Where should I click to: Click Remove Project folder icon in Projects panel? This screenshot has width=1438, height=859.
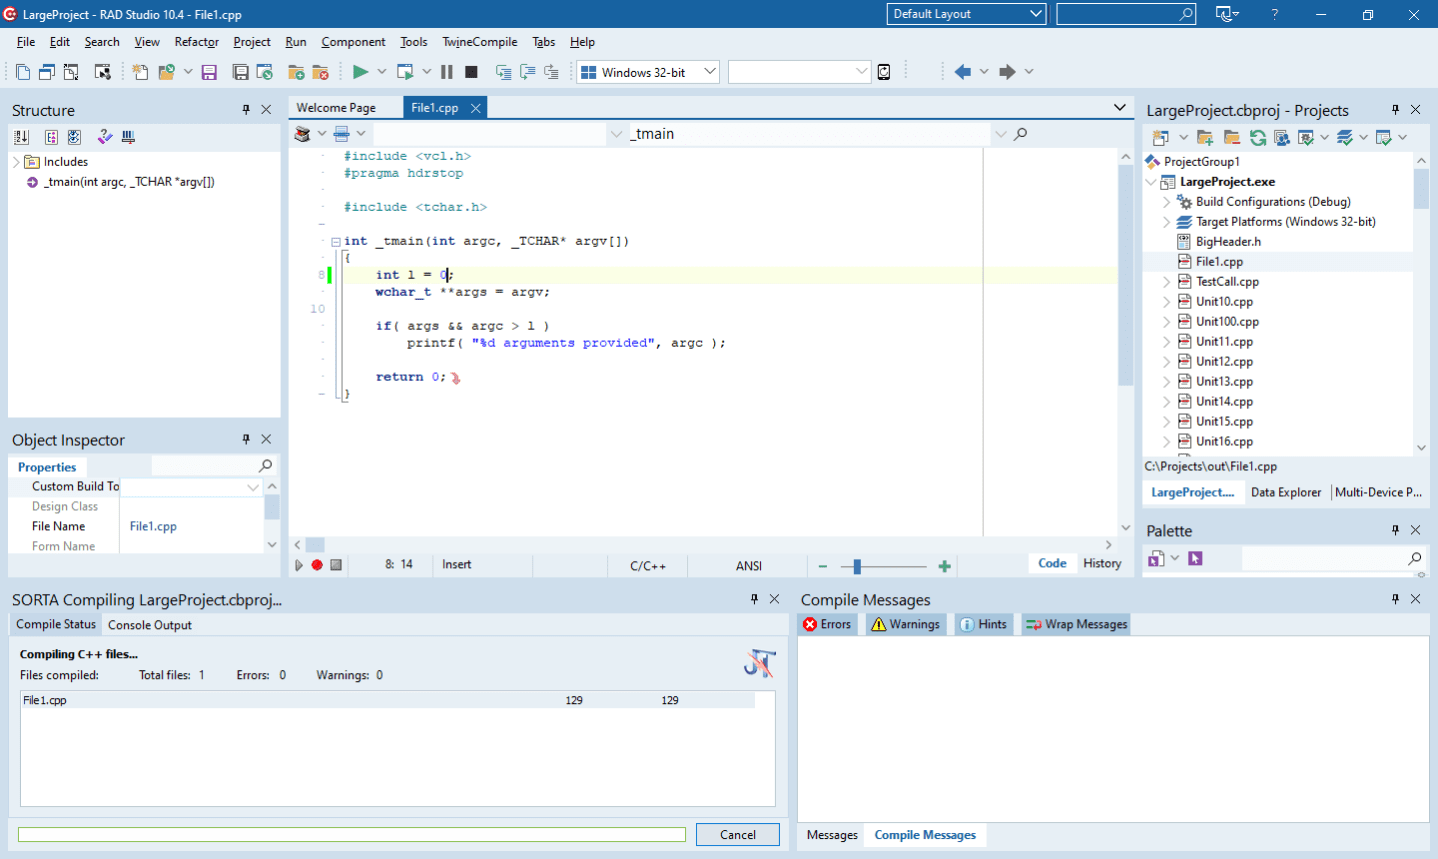pos(1231,137)
